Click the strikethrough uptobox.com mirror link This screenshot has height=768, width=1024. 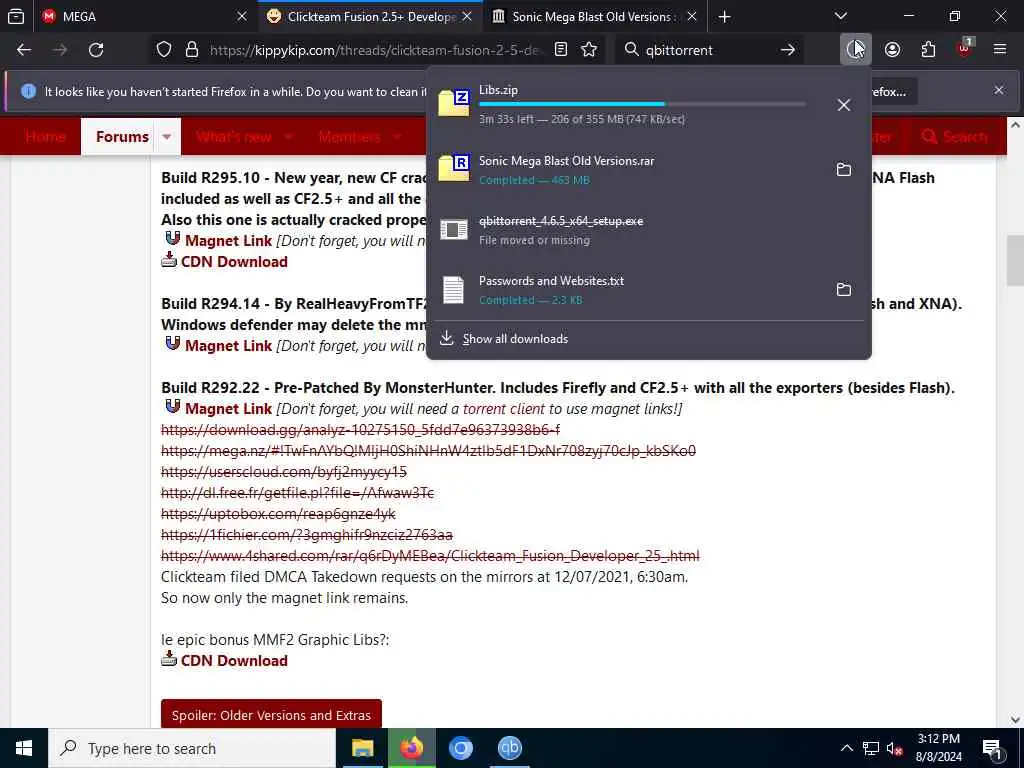pyautogui.click(x=278, y=514)
